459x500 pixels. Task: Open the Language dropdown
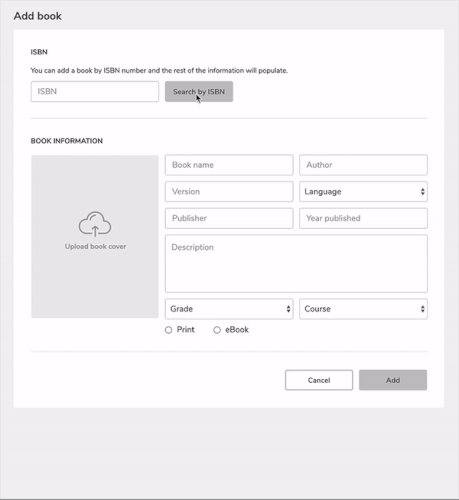[363, 191]
